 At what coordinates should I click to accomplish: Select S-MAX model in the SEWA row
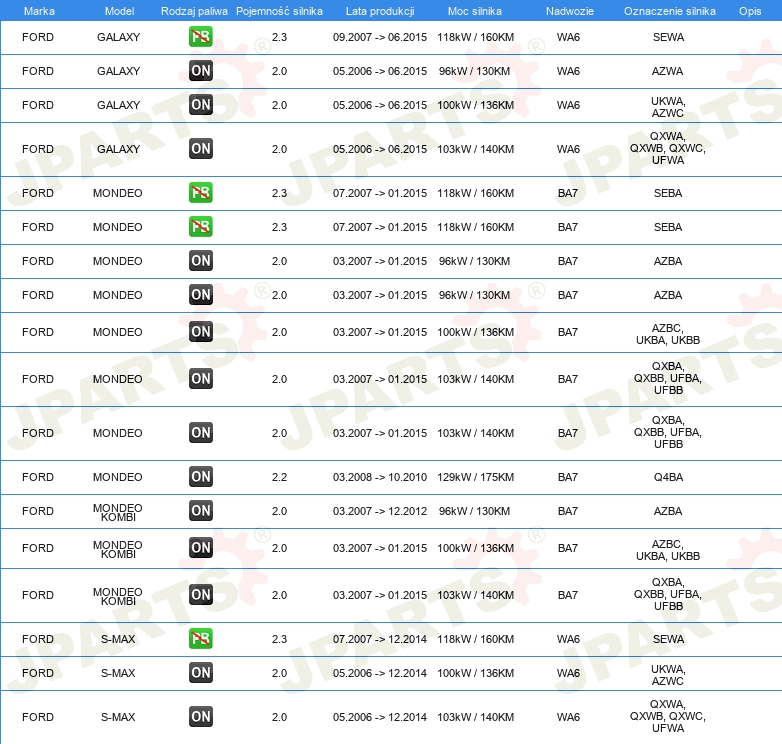tap(118, 639)
